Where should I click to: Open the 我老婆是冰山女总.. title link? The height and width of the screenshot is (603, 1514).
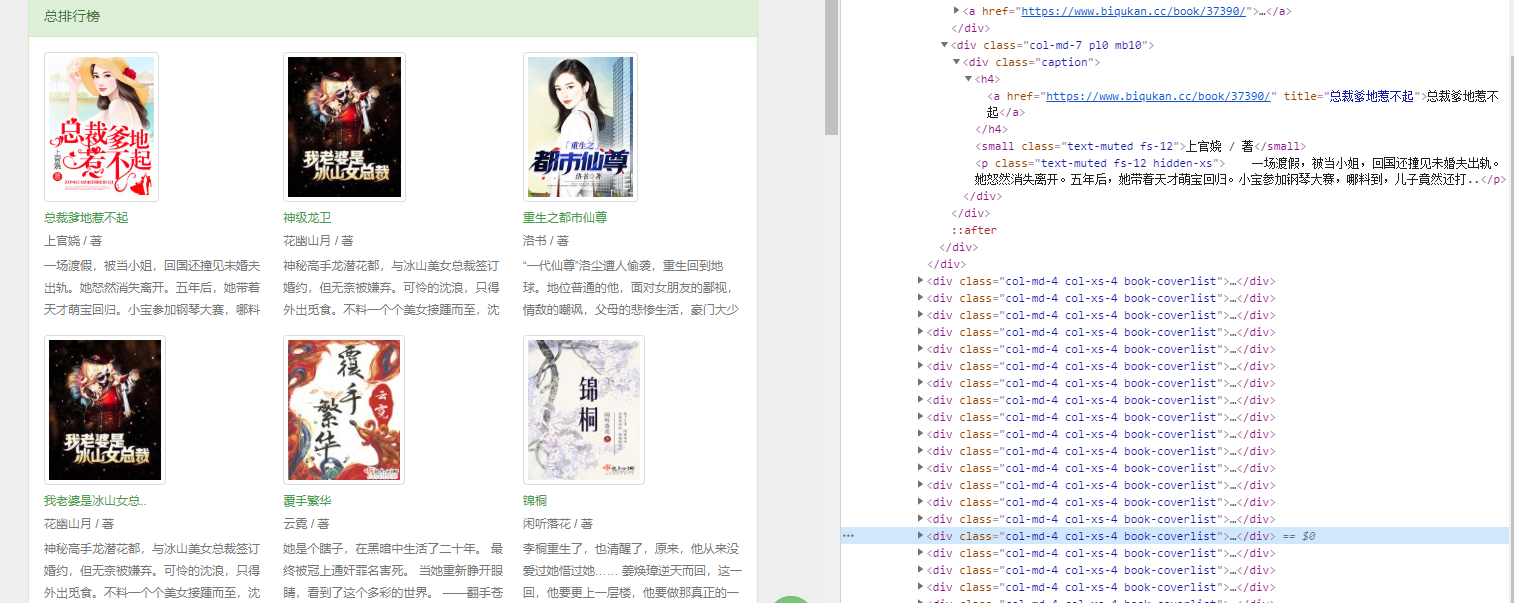point(95,500)
